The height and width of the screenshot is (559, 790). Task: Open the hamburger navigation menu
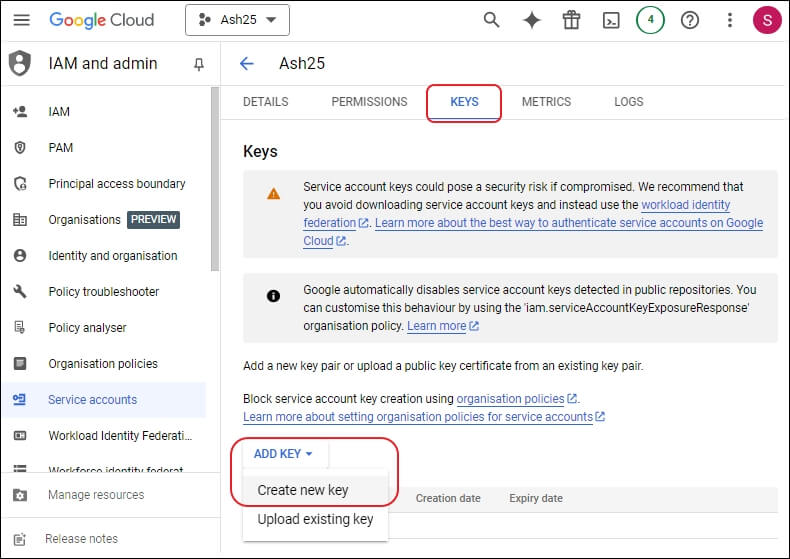(x=21, y=20)
